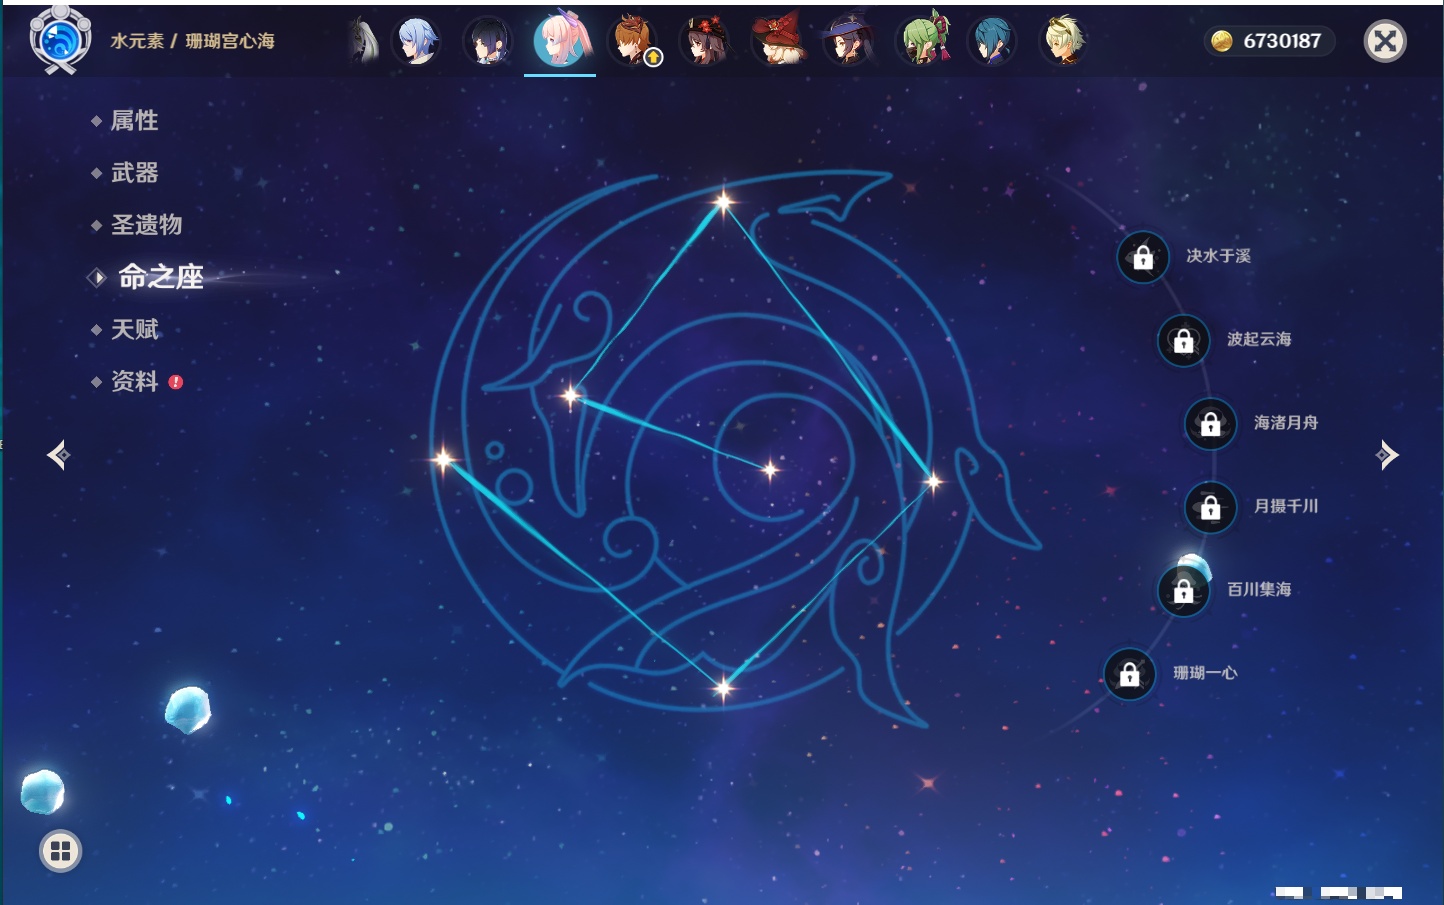
Task: Open the grid menu icon at bottom left
Action: tap(60, 851)
